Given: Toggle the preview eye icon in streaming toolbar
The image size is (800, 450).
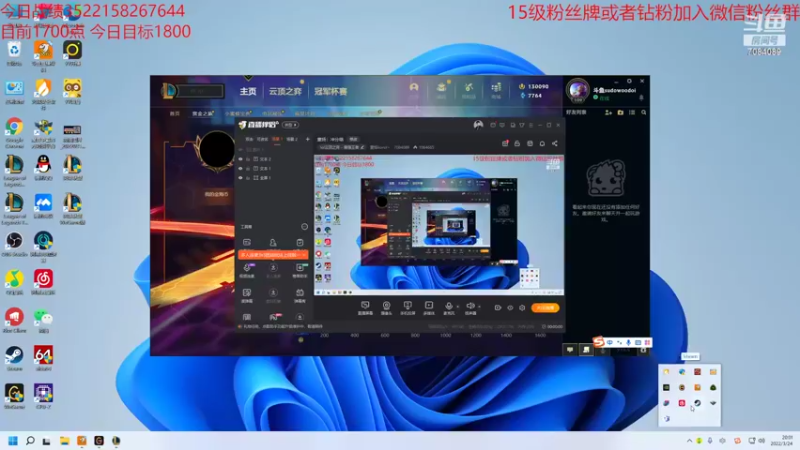Looking at the screenshot, I should click(510, 308).
